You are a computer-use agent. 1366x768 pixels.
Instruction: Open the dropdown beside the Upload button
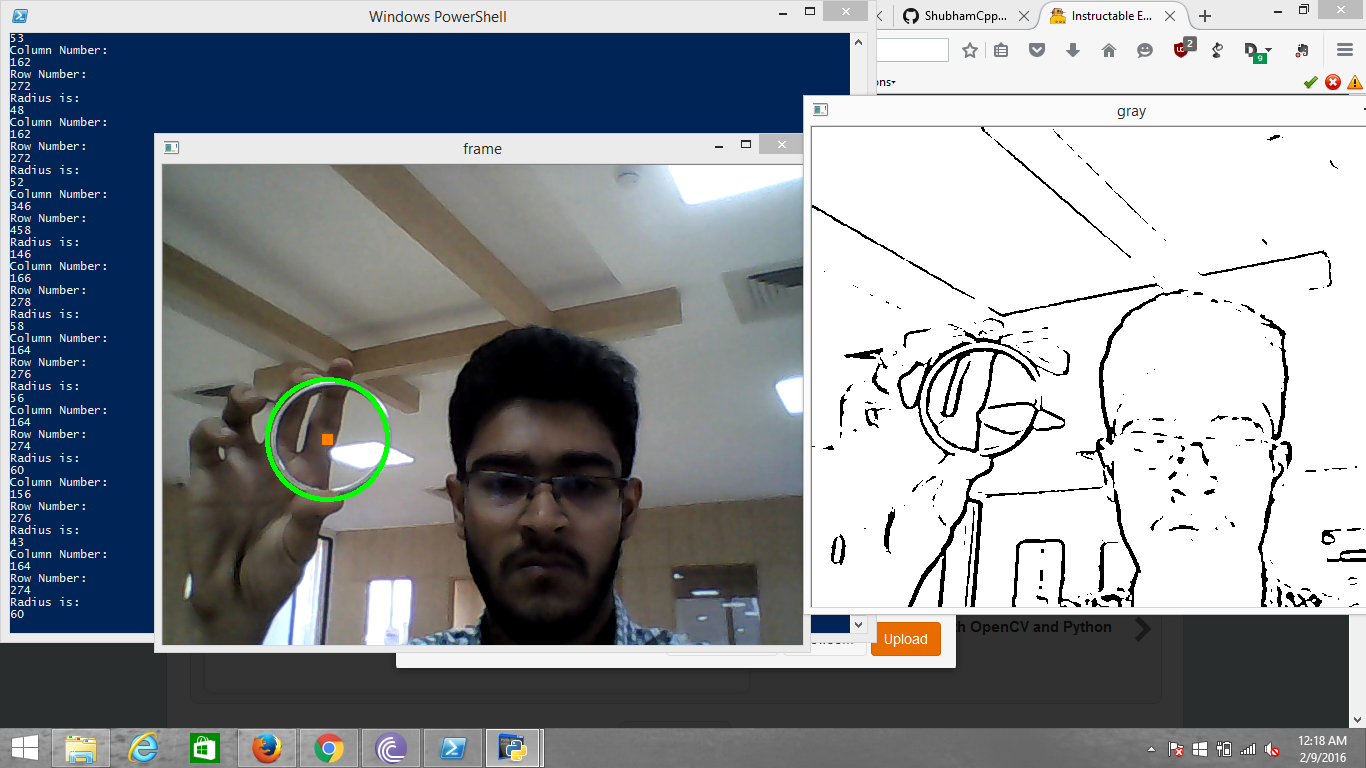click(858, 625)
